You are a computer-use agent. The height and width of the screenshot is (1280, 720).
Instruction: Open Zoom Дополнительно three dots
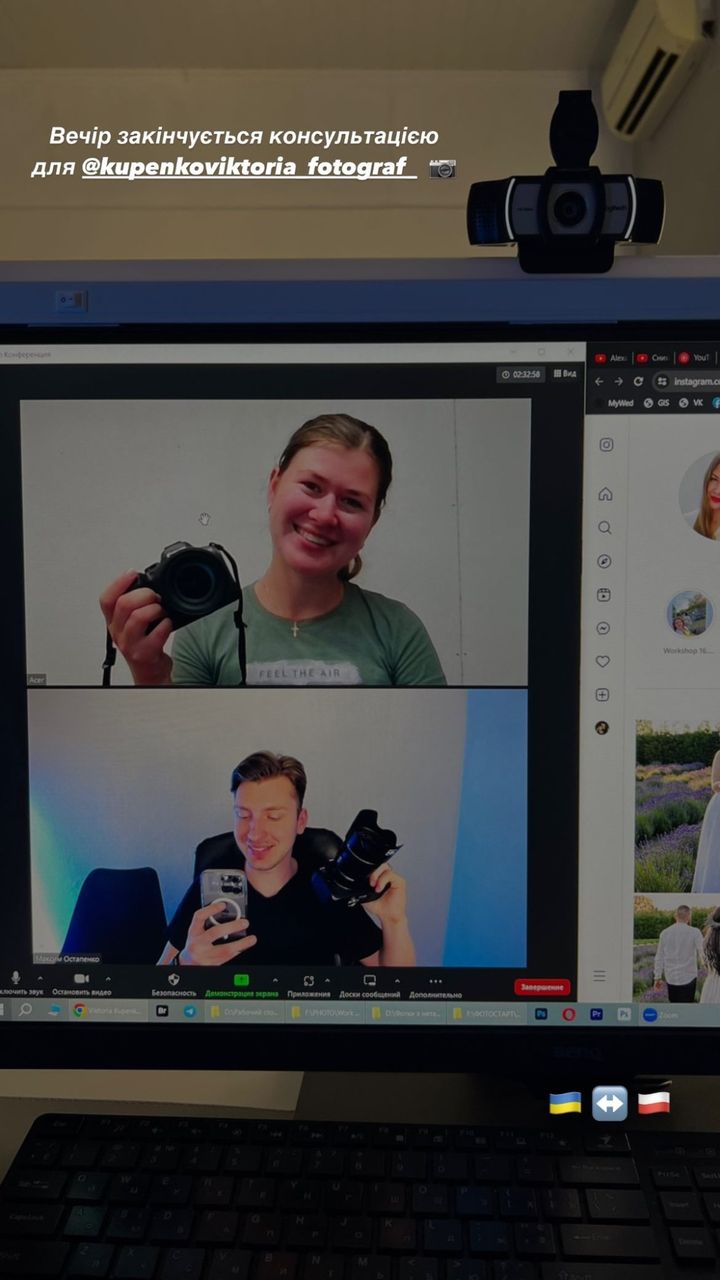tap(435, 982)
